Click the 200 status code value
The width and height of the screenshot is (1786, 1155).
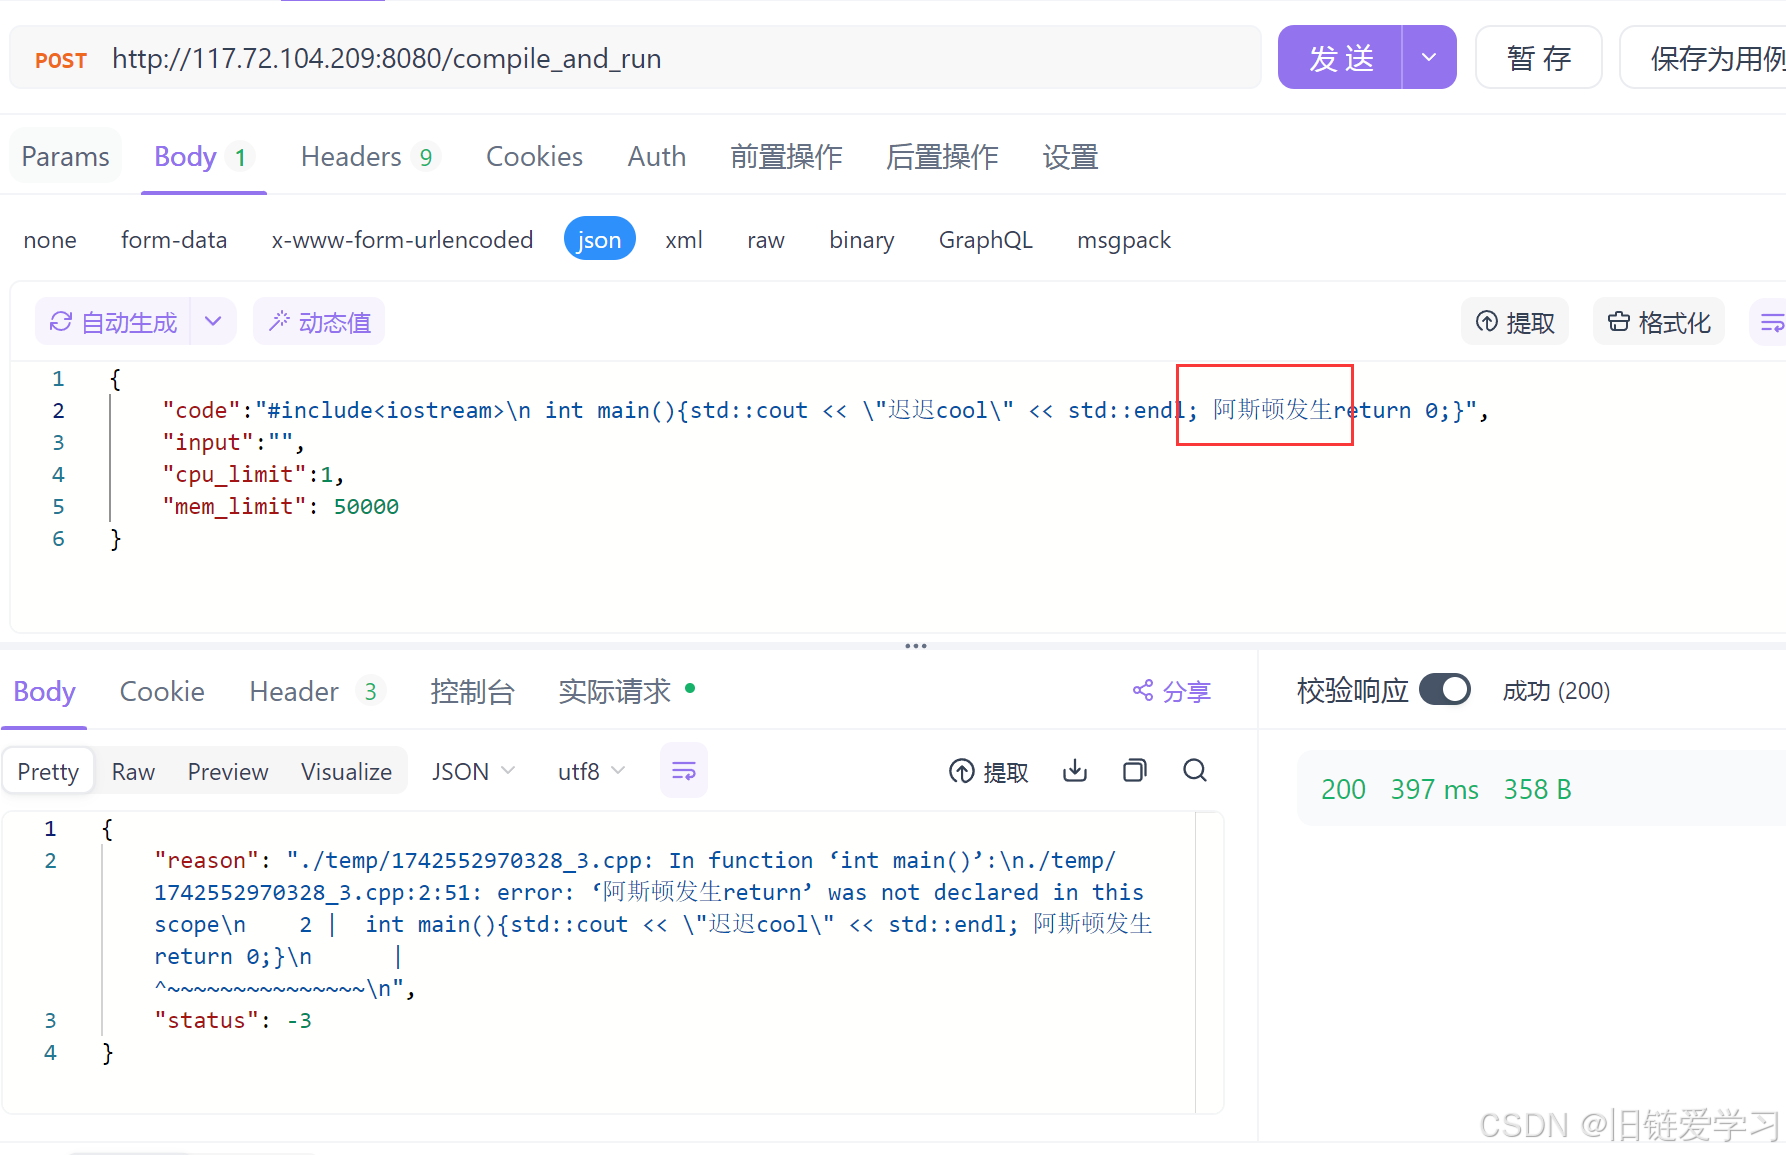tap(1343, 789)
